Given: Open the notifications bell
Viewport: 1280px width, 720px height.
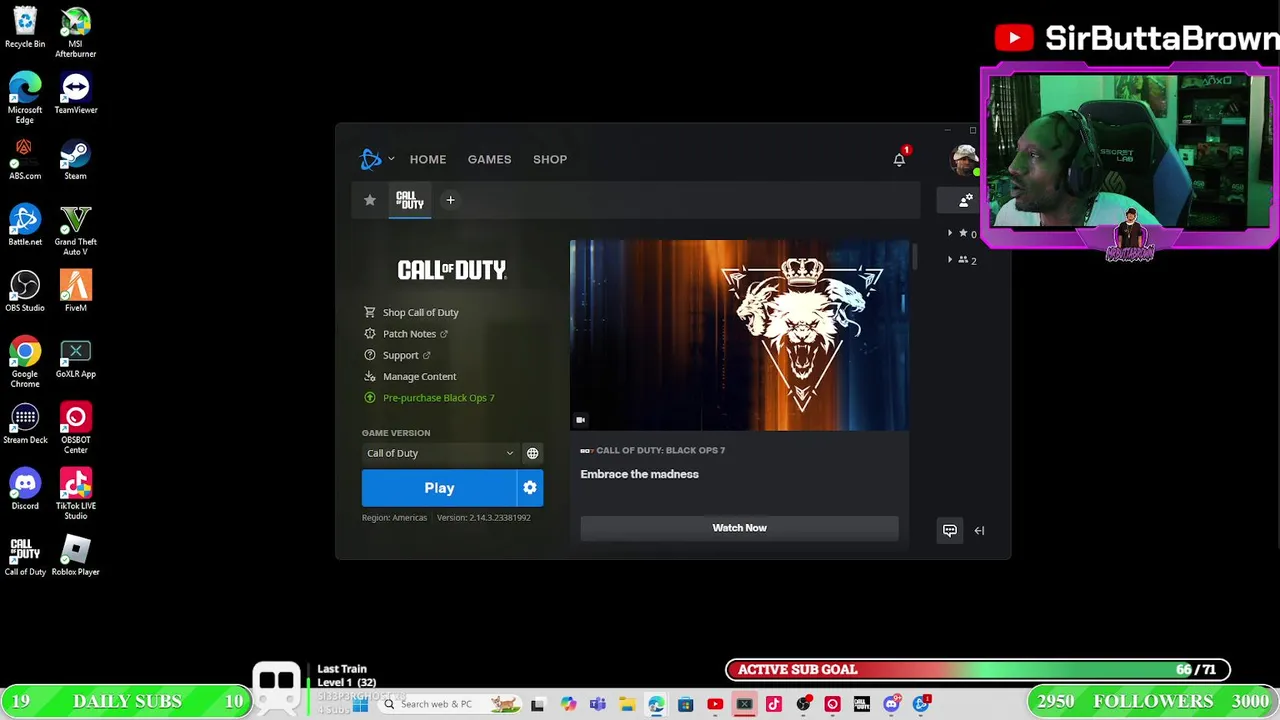Looking at the screenshot, I should click(x=899, y=159).
